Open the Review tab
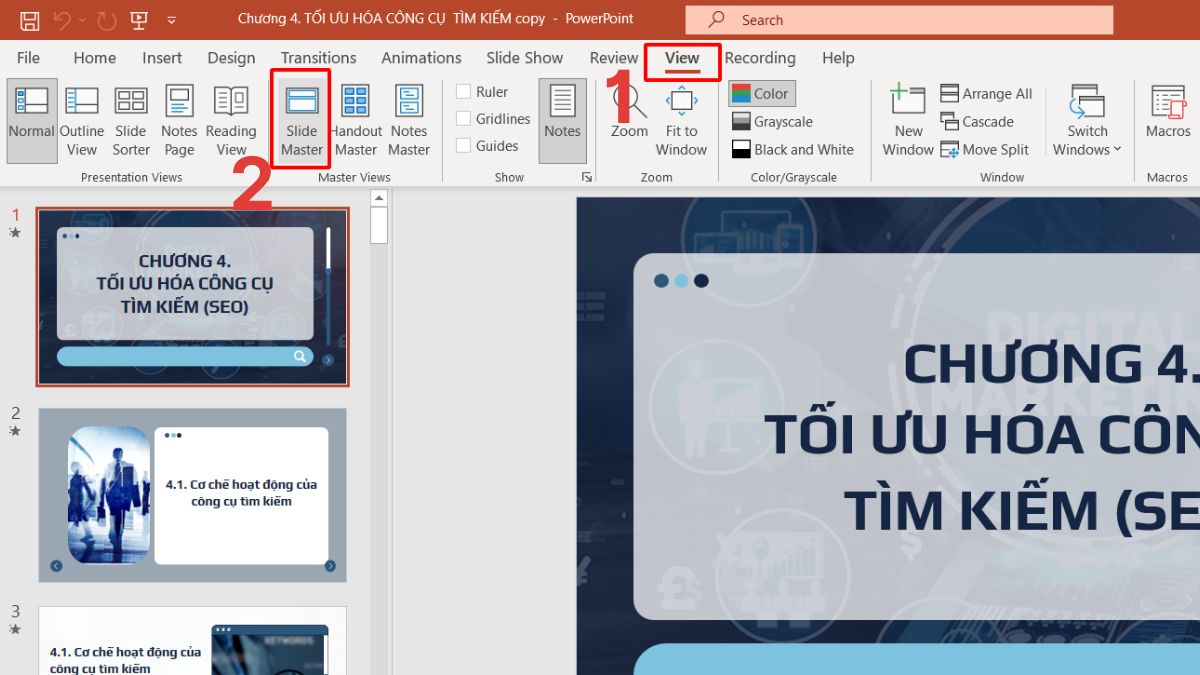Image resolution: width=1200 pixels, height=675 pixels. (613, 58)
